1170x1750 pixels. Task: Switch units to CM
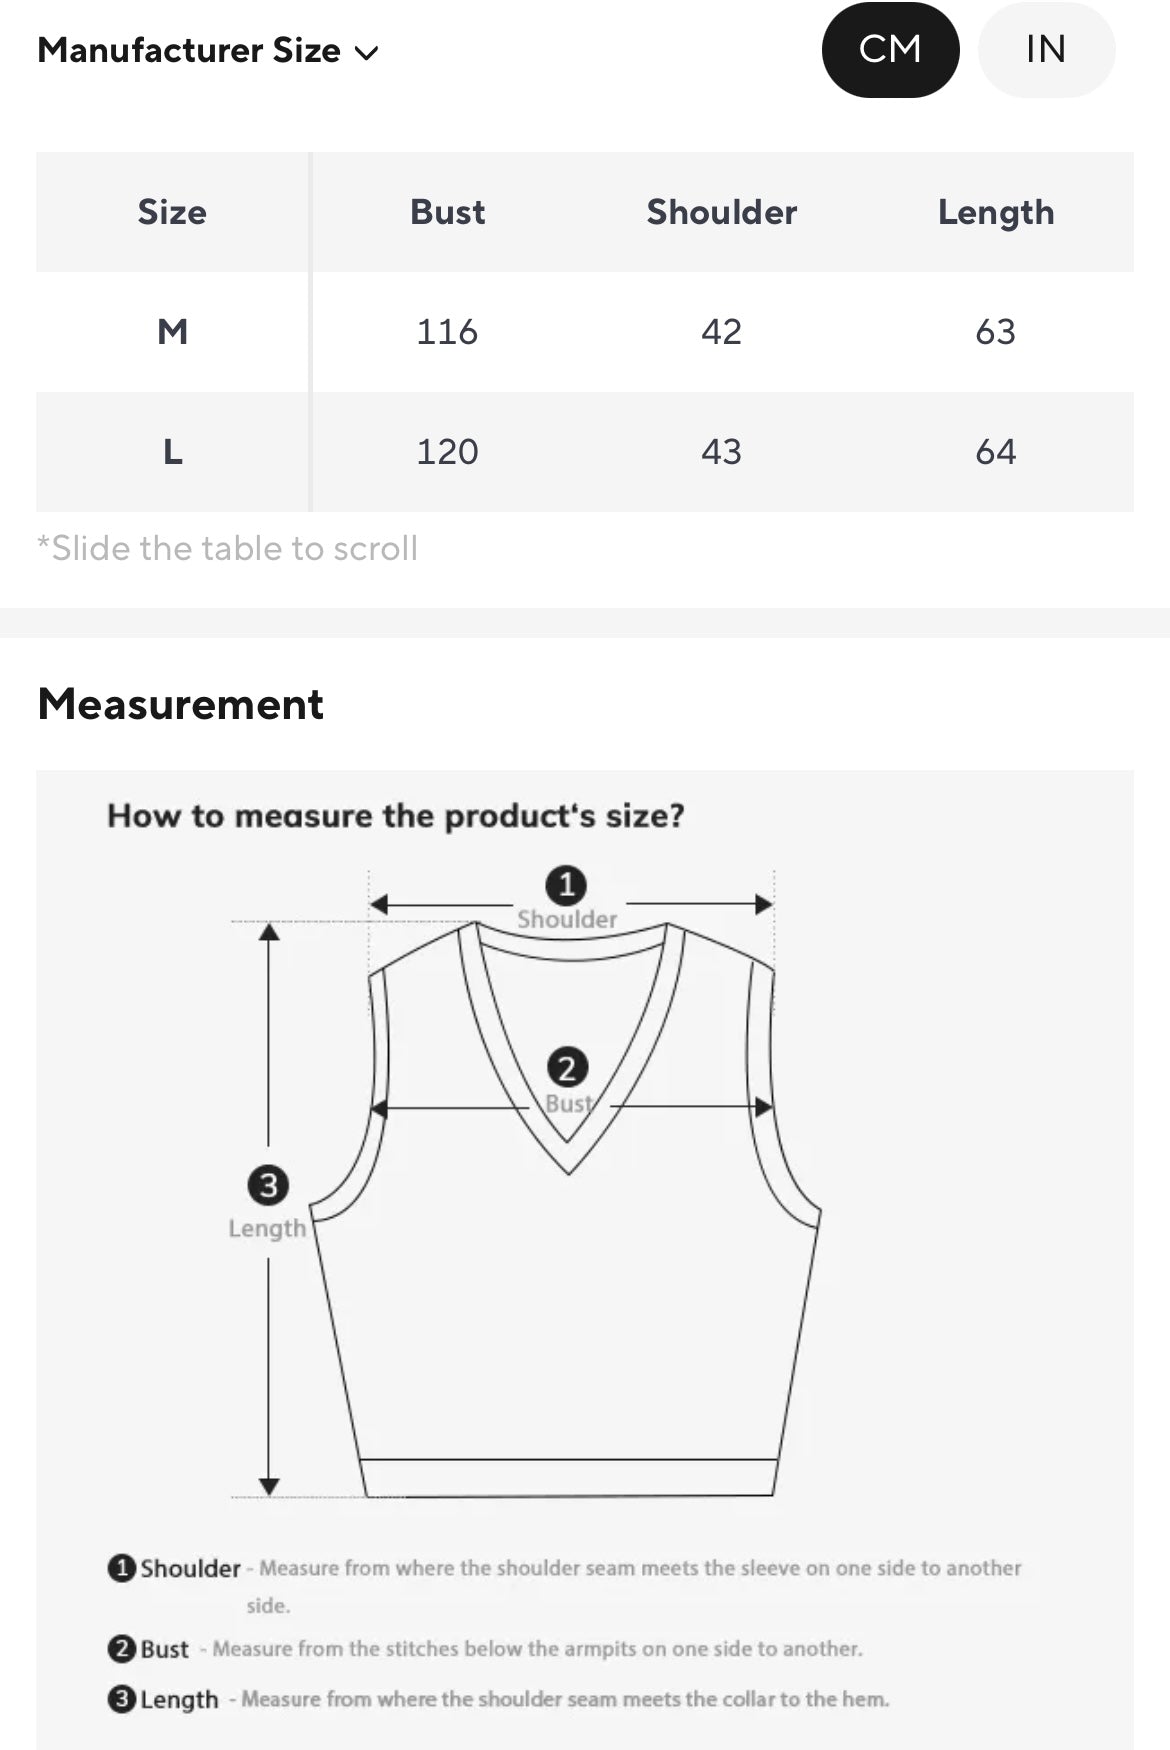(x=890, y=50)
